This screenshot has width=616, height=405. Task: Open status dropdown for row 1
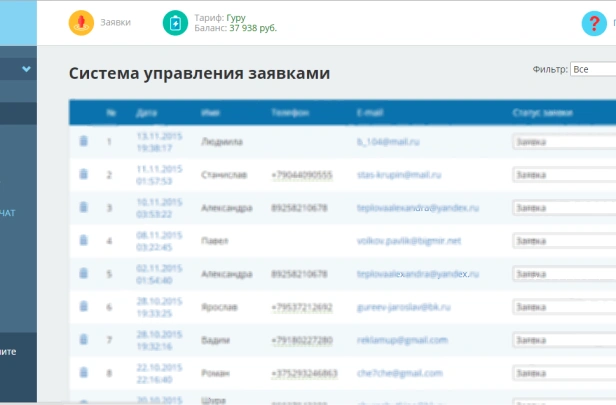[x=564, y=142]
